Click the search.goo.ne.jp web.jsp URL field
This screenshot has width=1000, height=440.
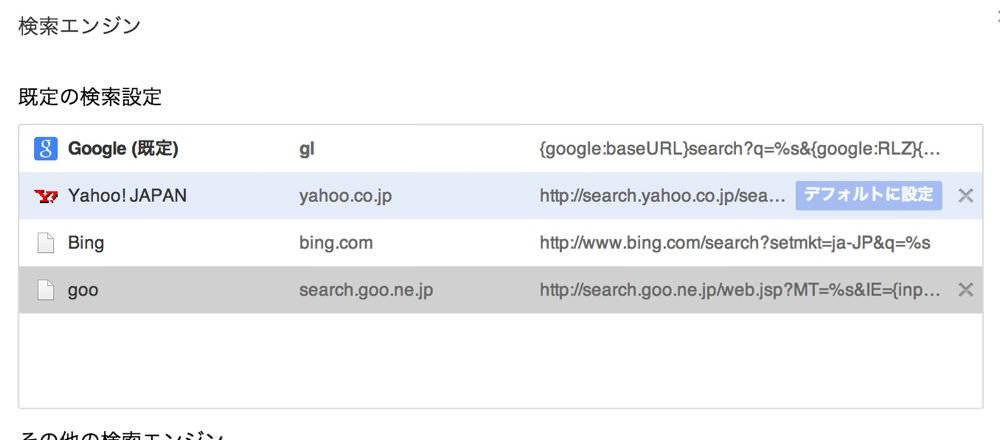coord(740,291)
